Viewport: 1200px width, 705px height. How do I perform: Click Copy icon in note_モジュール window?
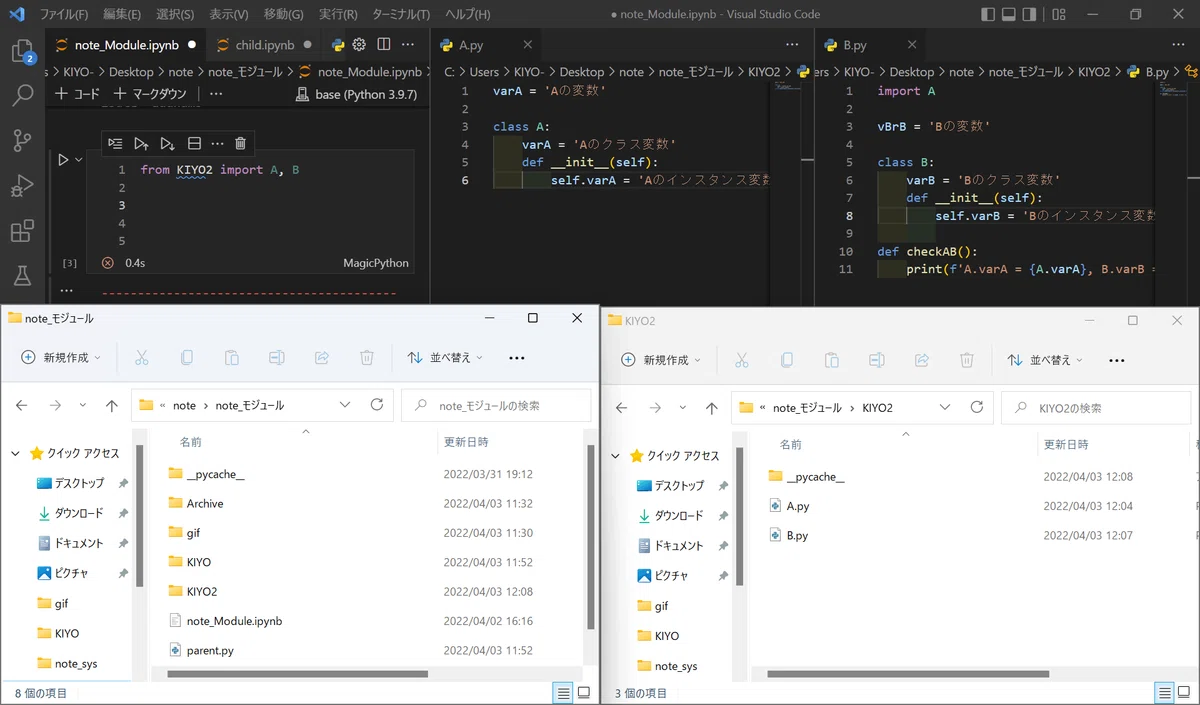point(187,358)
